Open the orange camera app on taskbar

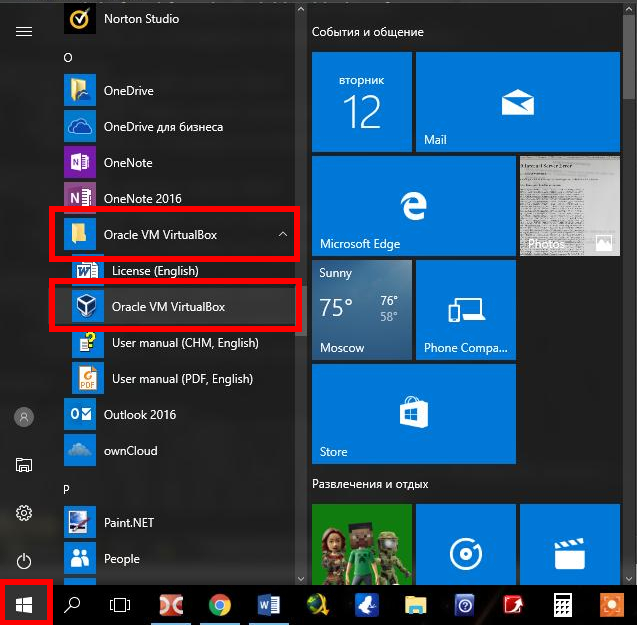611,605
